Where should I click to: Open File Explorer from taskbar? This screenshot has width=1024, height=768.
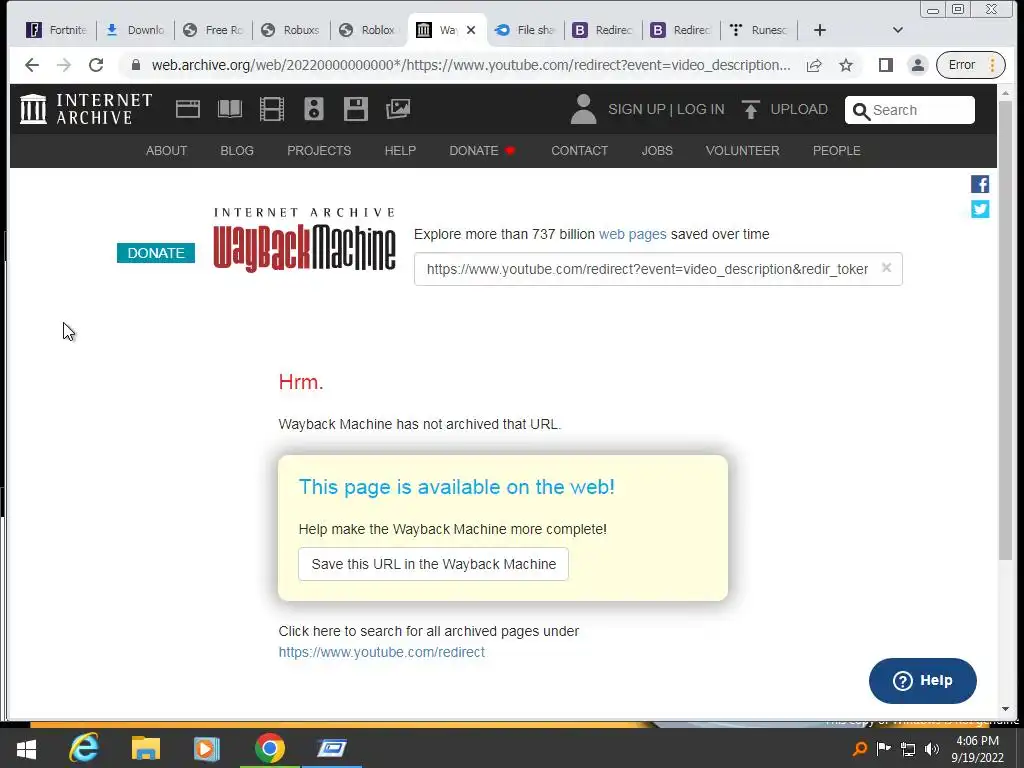click(146, 748)
